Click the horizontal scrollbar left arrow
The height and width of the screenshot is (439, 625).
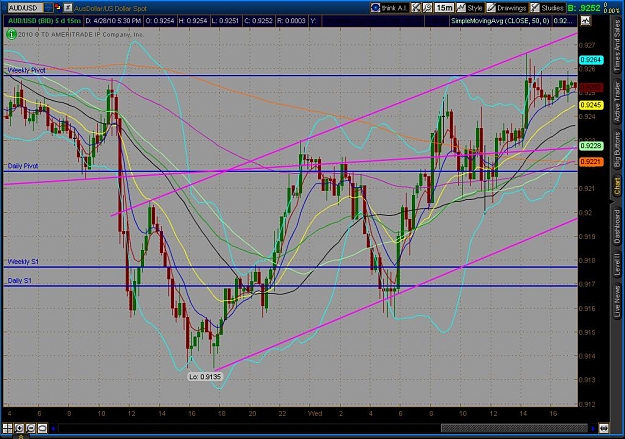[53, 428]
